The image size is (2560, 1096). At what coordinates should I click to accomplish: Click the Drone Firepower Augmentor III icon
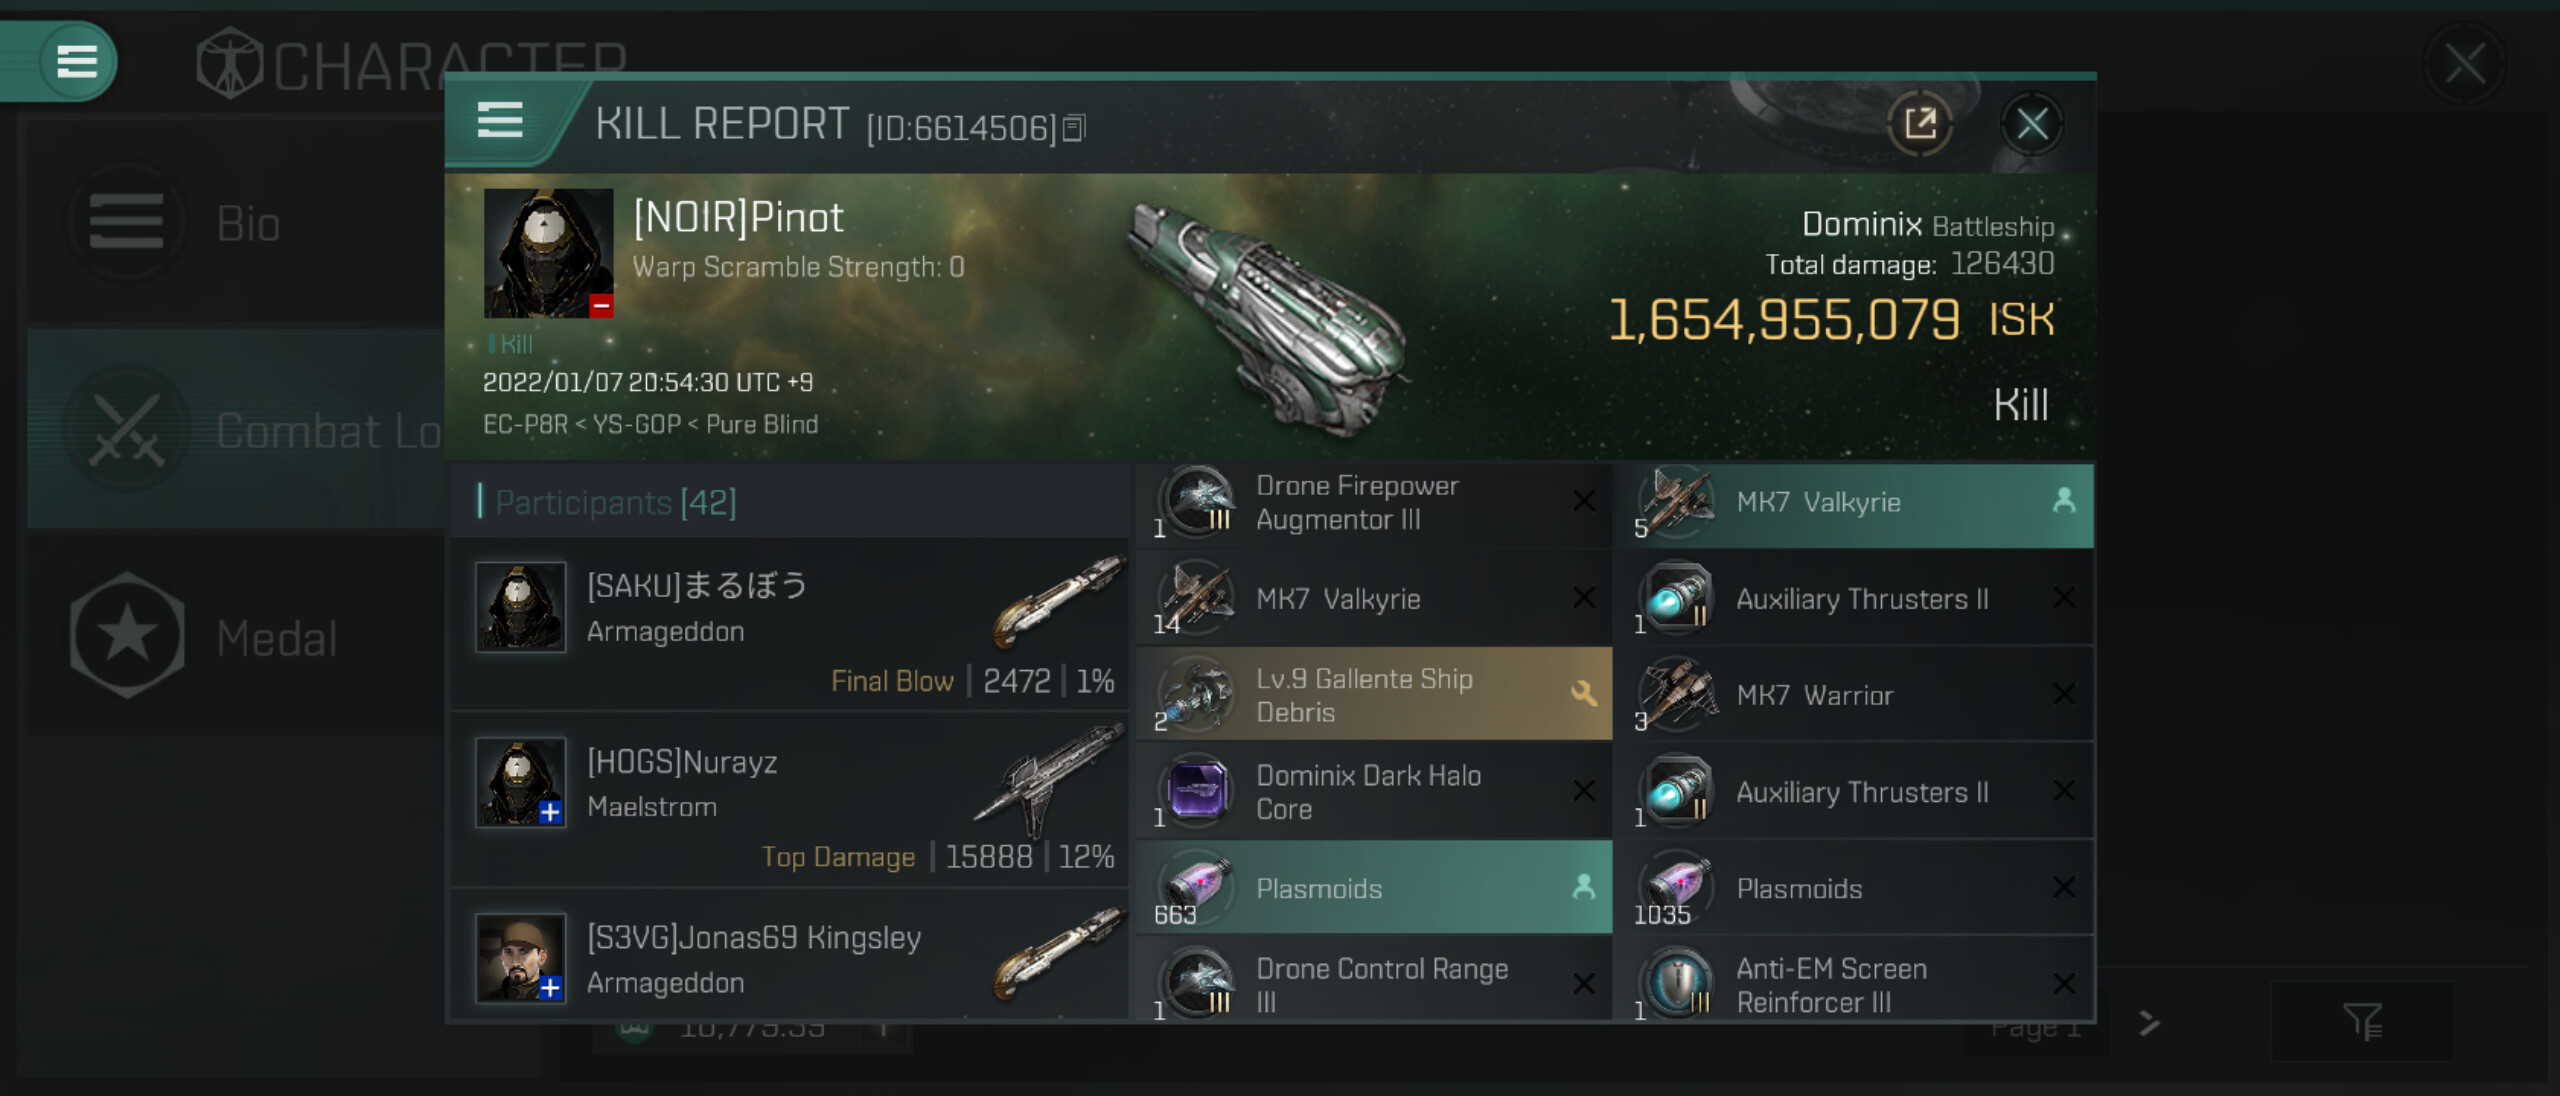coord(1197,501)
